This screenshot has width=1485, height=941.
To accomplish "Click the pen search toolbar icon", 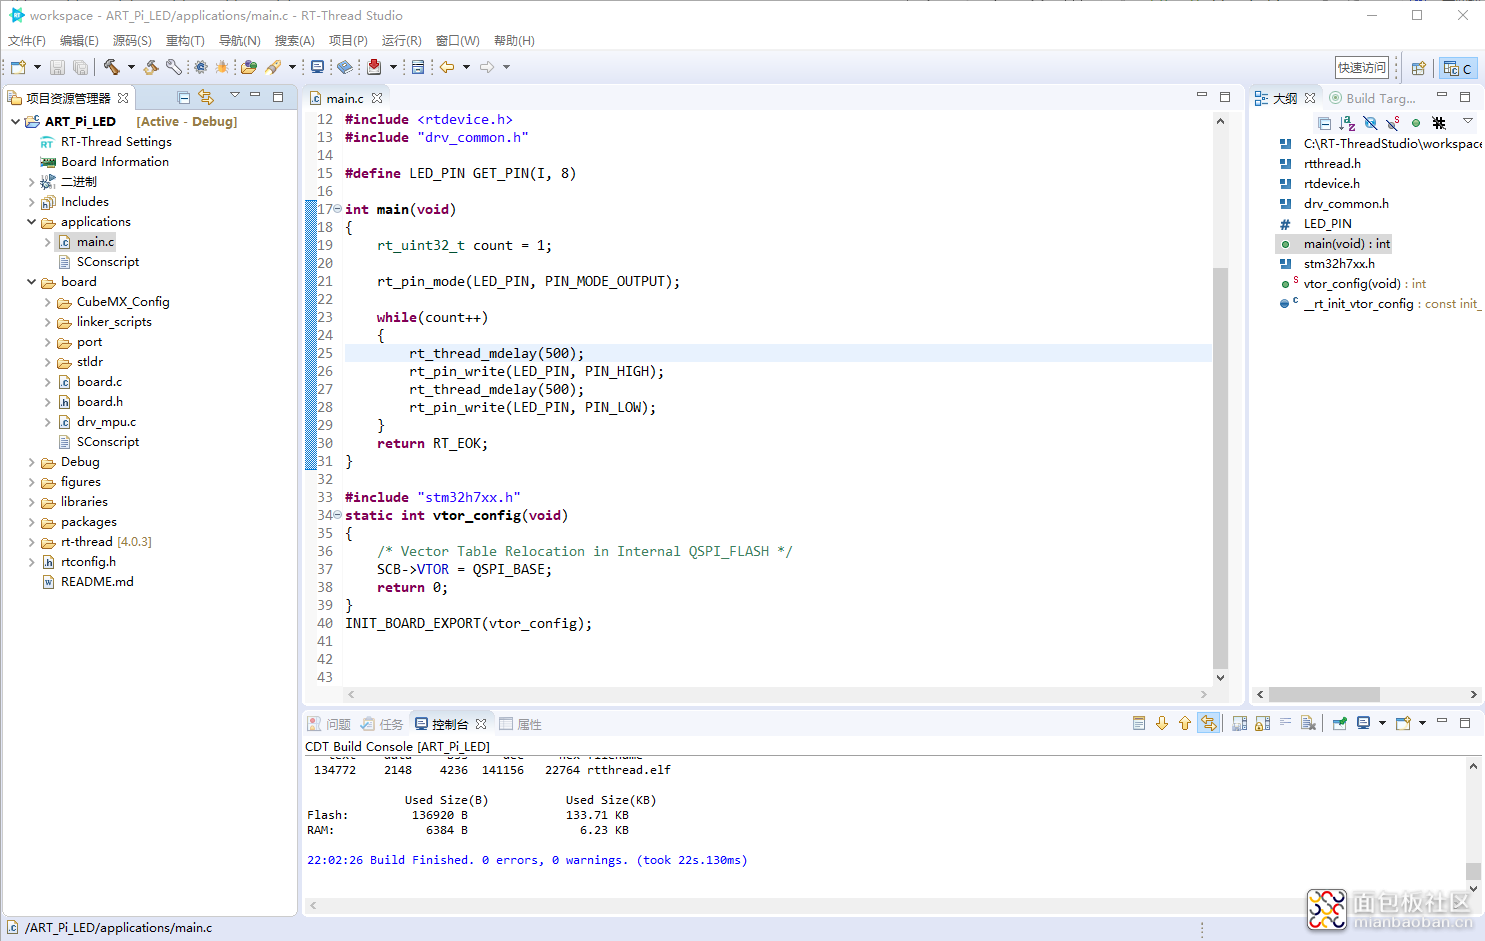I will click(273, 67).
